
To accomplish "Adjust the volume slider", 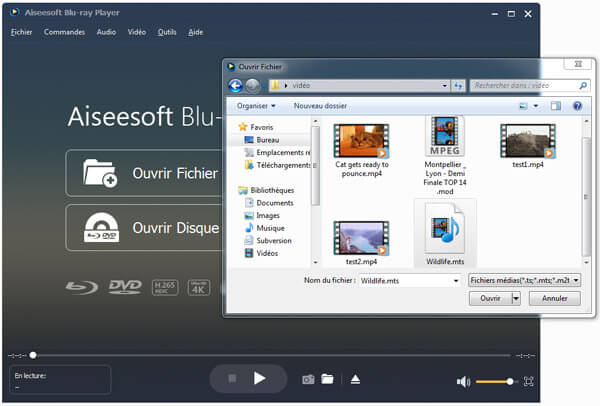I will pos(496,381).
